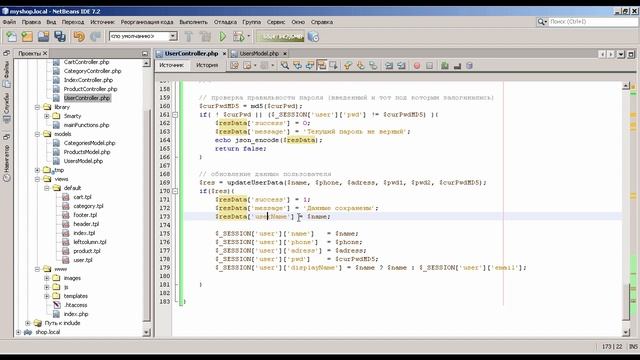The image size is (640, 360).
Task: Click the Find Selection magnifier icon
Action: tap(284, 65)
